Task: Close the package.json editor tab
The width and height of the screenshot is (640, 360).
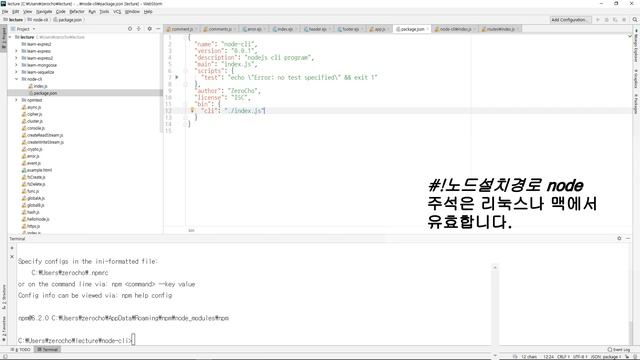Action: coord(427,29)
